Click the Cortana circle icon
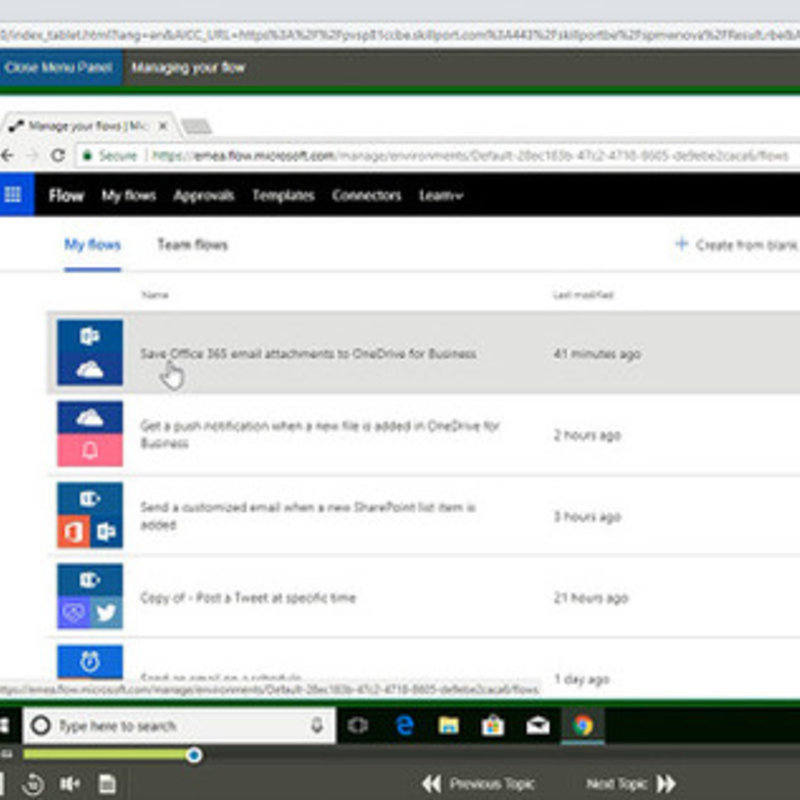Viewport: 800px width, 800px height. (41, 725)
